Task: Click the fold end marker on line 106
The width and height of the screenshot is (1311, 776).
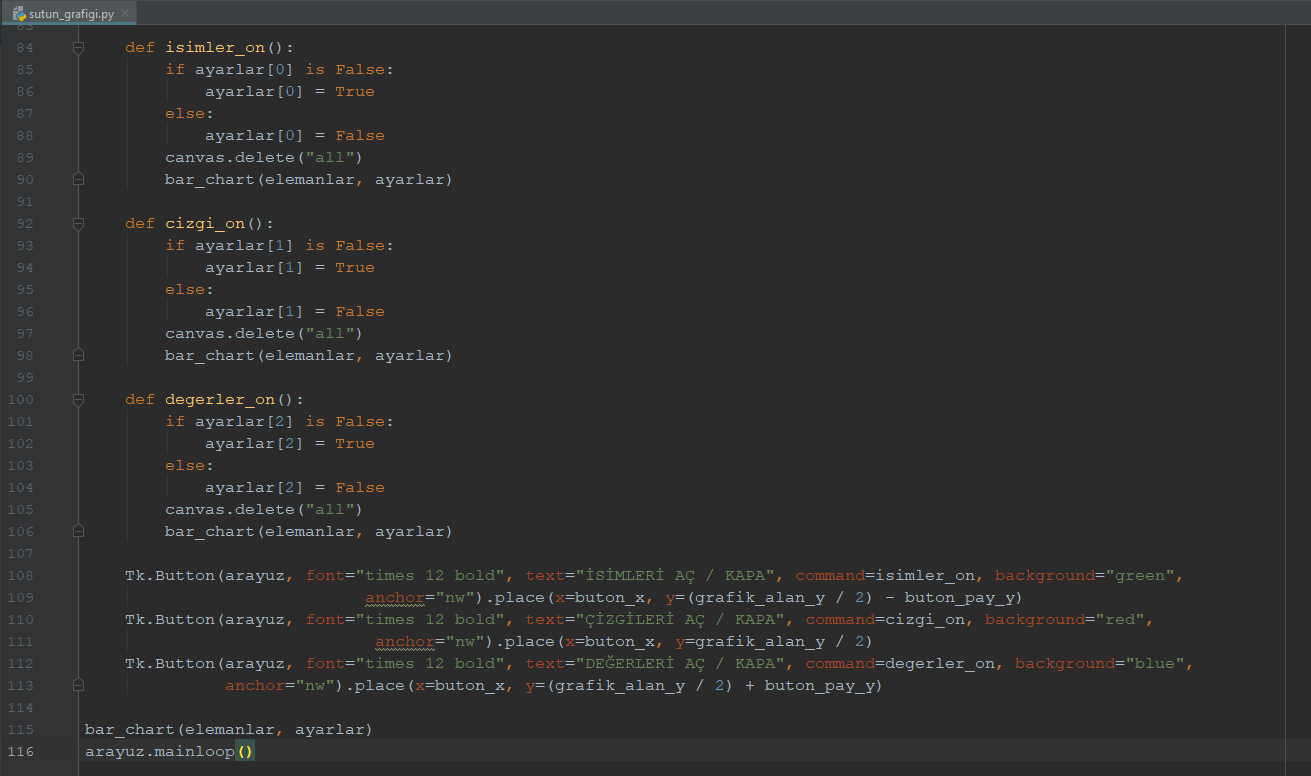Action: click(79, 532)
